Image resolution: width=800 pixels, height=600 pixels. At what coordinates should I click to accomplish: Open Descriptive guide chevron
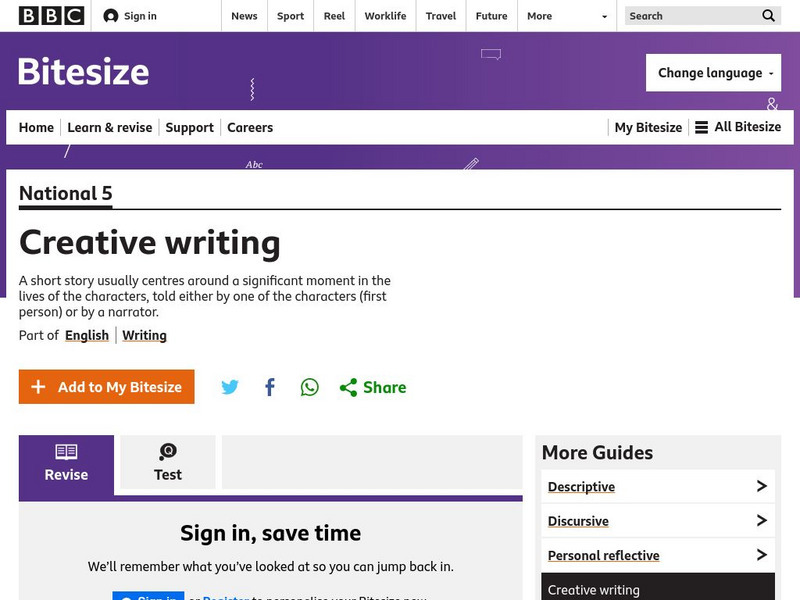click(x=762, y=486)
